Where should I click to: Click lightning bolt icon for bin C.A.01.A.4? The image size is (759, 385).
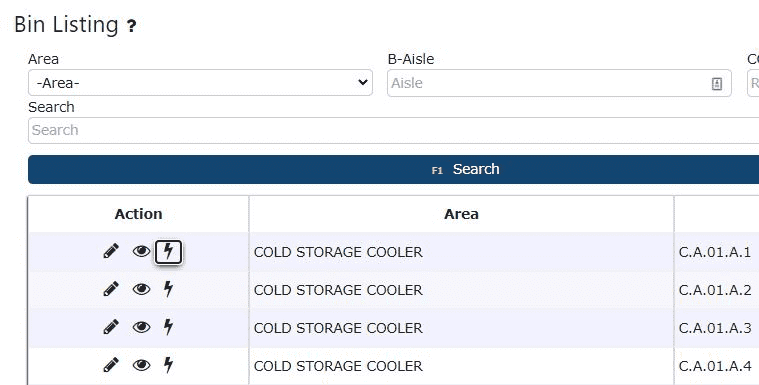(x=168, y=365)
